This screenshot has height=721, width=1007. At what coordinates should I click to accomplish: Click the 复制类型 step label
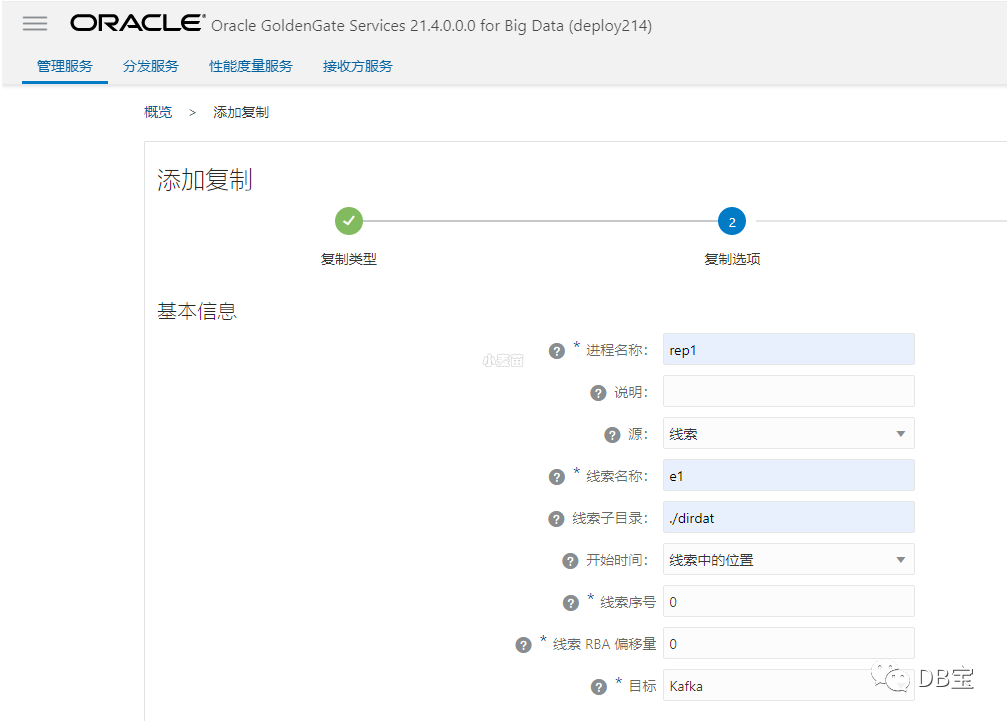pos(349,259)
